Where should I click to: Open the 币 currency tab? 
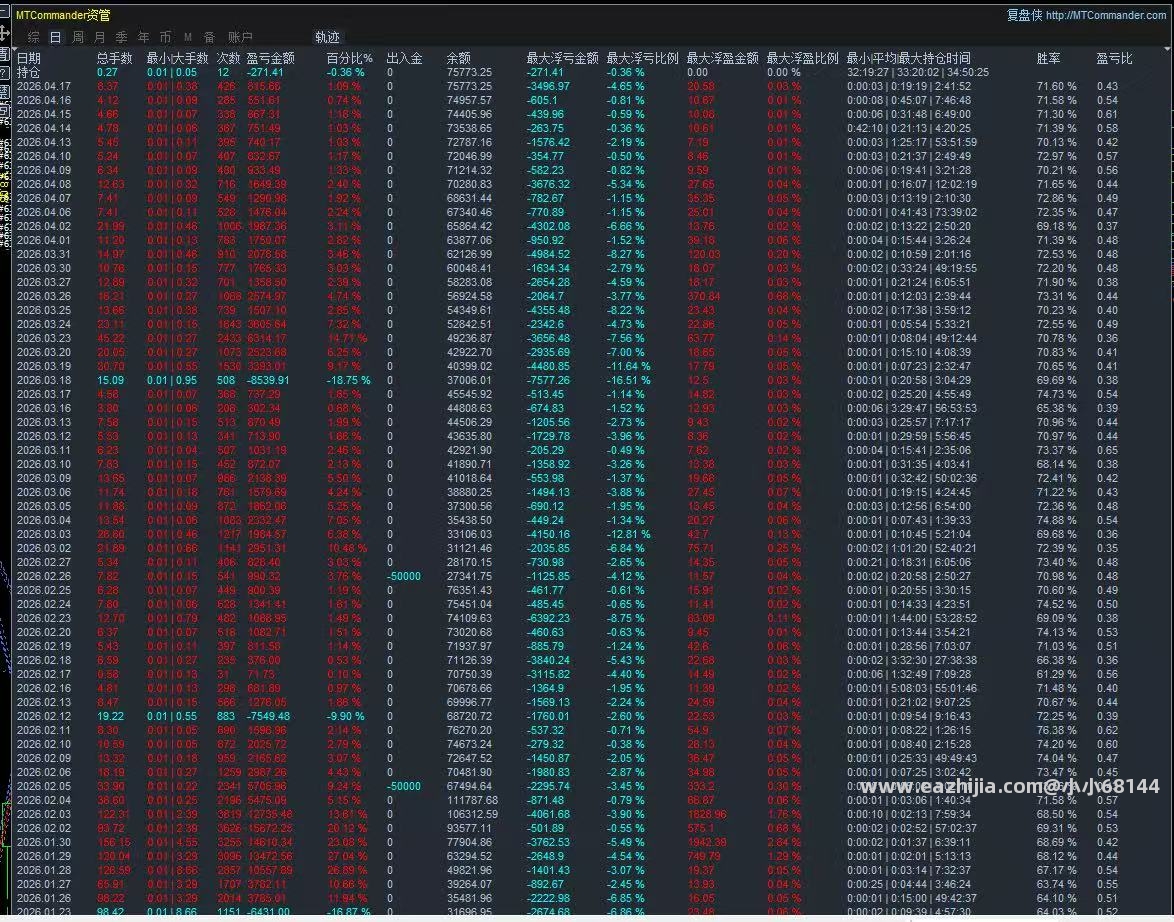coord(165,37)
